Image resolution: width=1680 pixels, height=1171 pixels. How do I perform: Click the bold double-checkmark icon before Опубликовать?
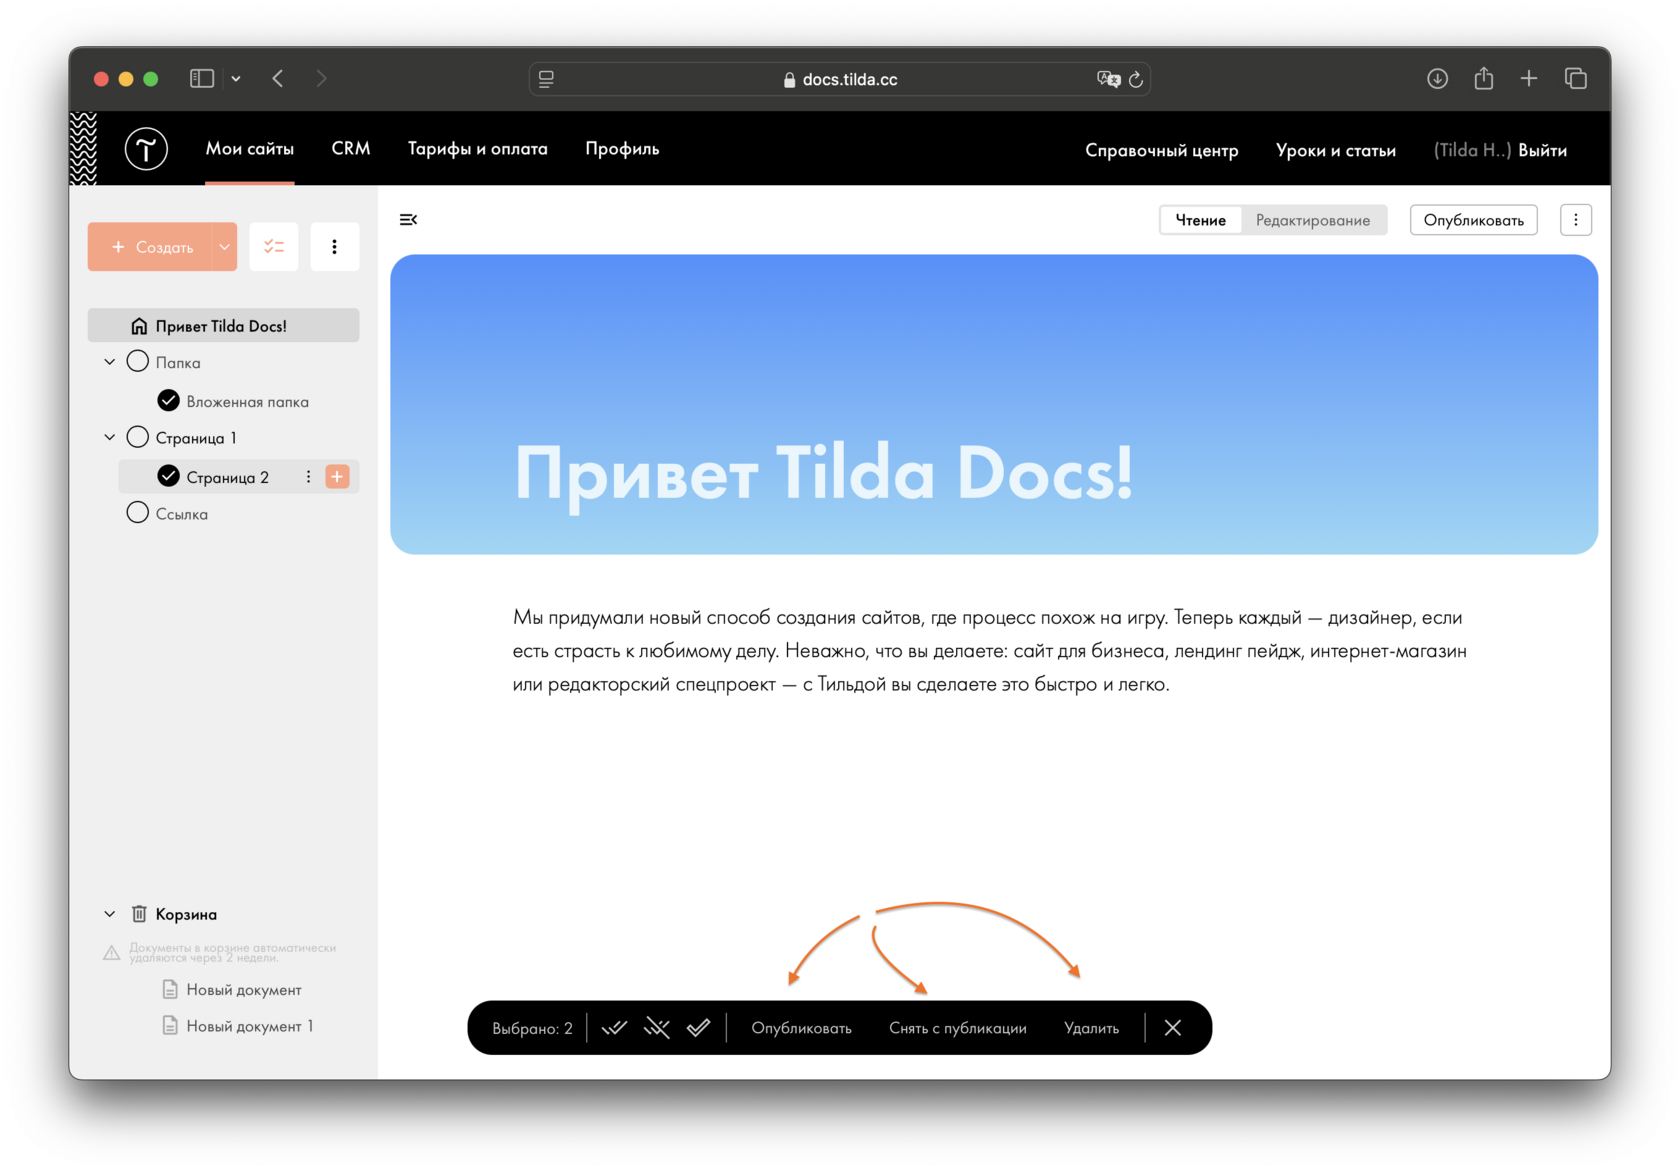click(699, 1028)
